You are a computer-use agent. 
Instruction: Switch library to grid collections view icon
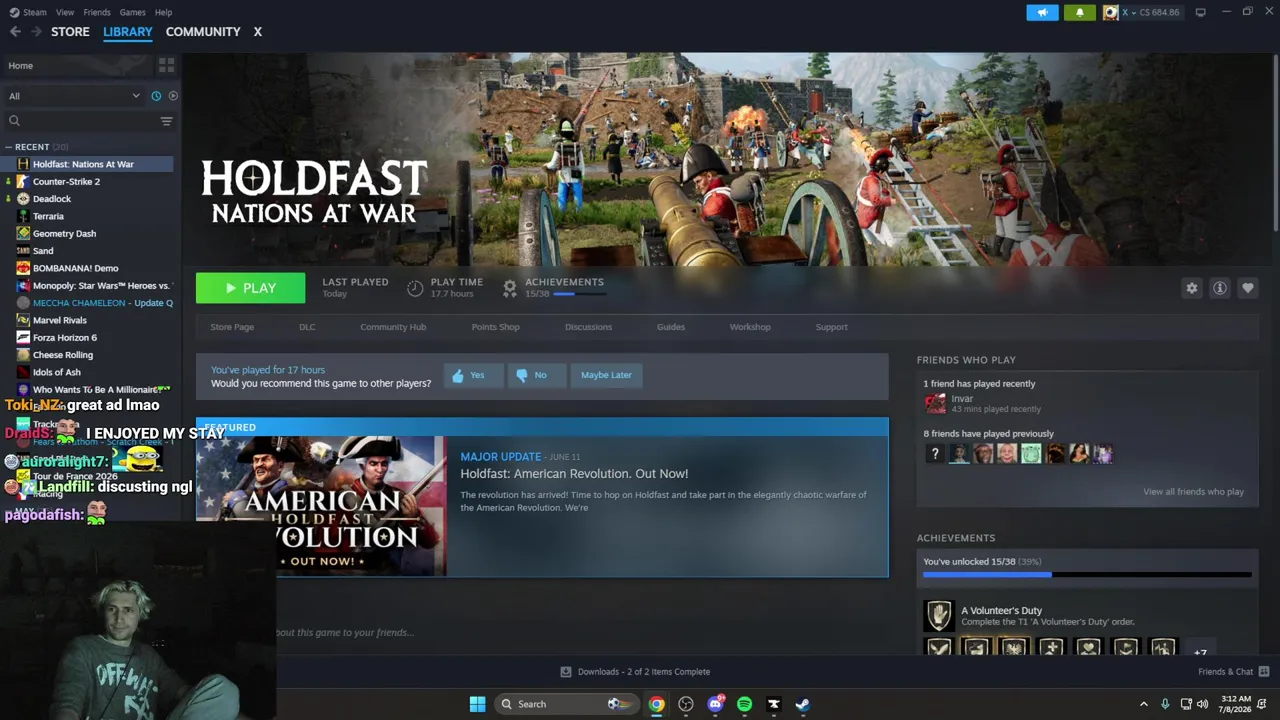pos(166,65)
